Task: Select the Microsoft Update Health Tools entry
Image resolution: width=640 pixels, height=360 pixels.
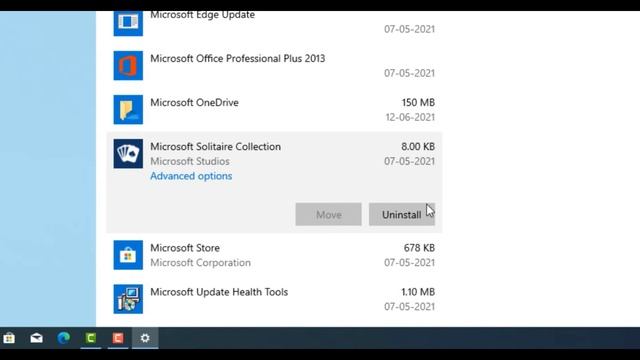Action: click(x=274, y=299)
